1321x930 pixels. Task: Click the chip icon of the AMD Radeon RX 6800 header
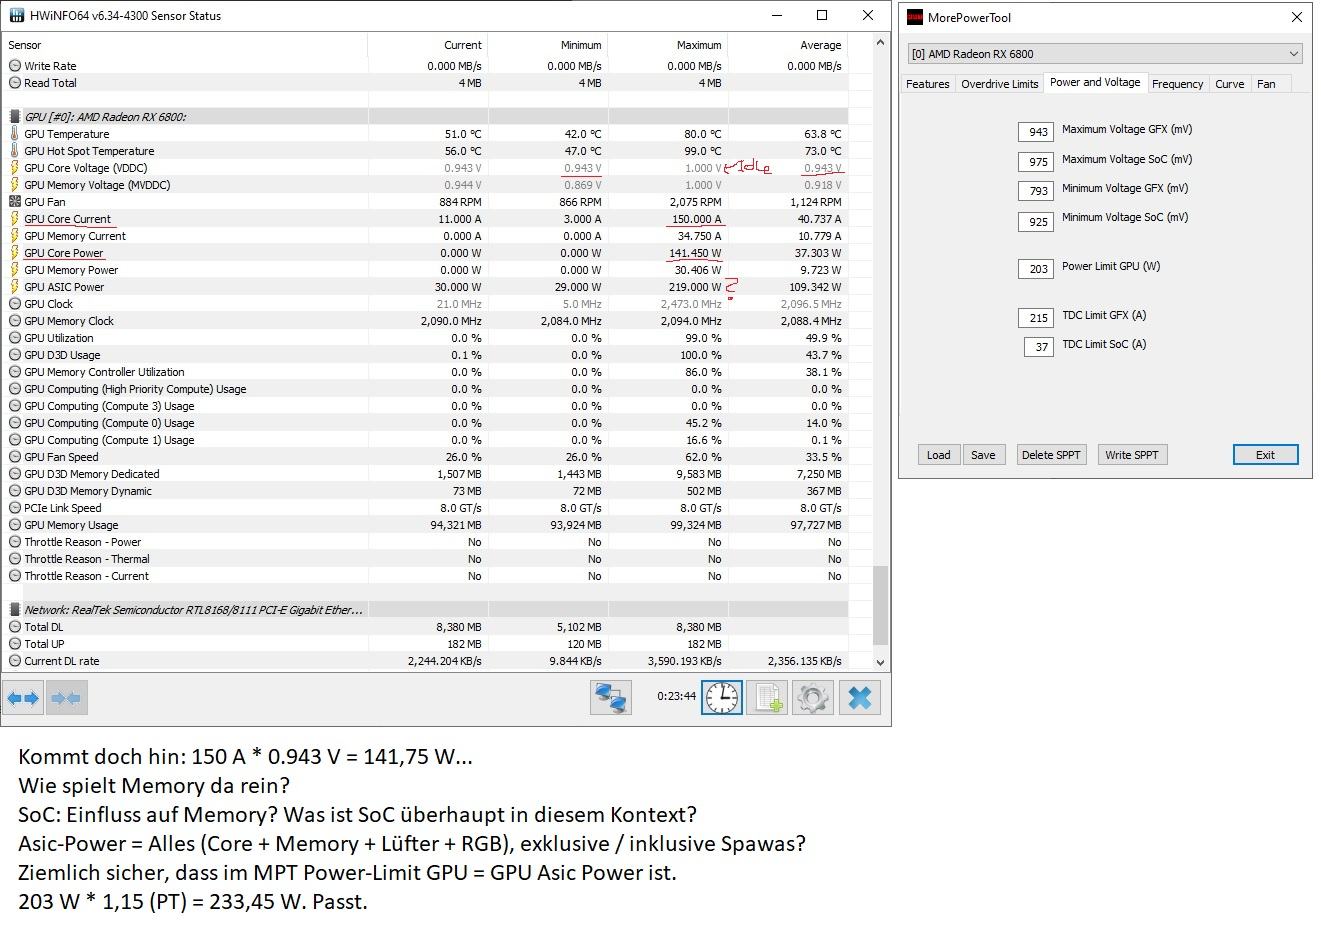(15, 117)
